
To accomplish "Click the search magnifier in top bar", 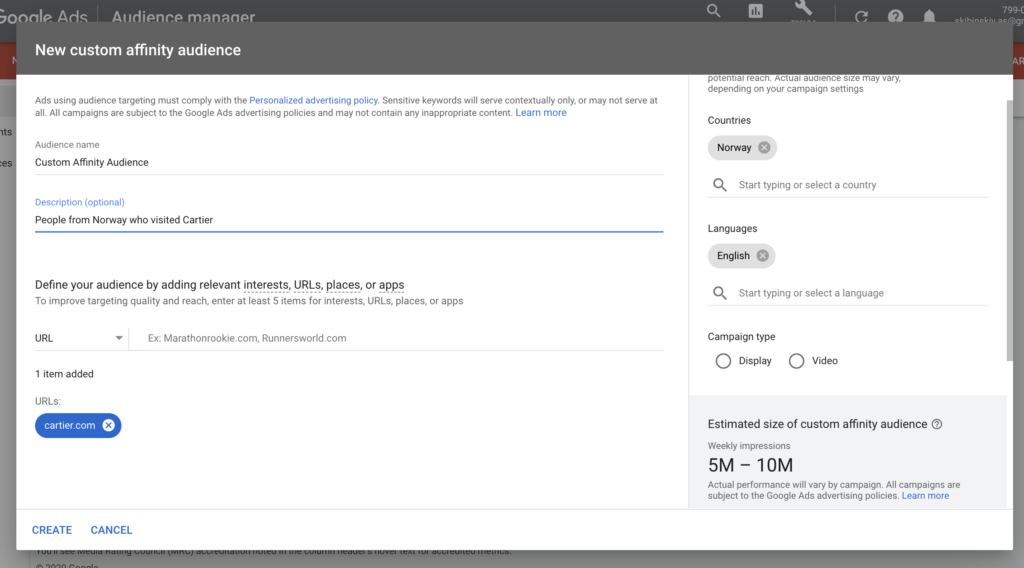I will click(713, 10).
